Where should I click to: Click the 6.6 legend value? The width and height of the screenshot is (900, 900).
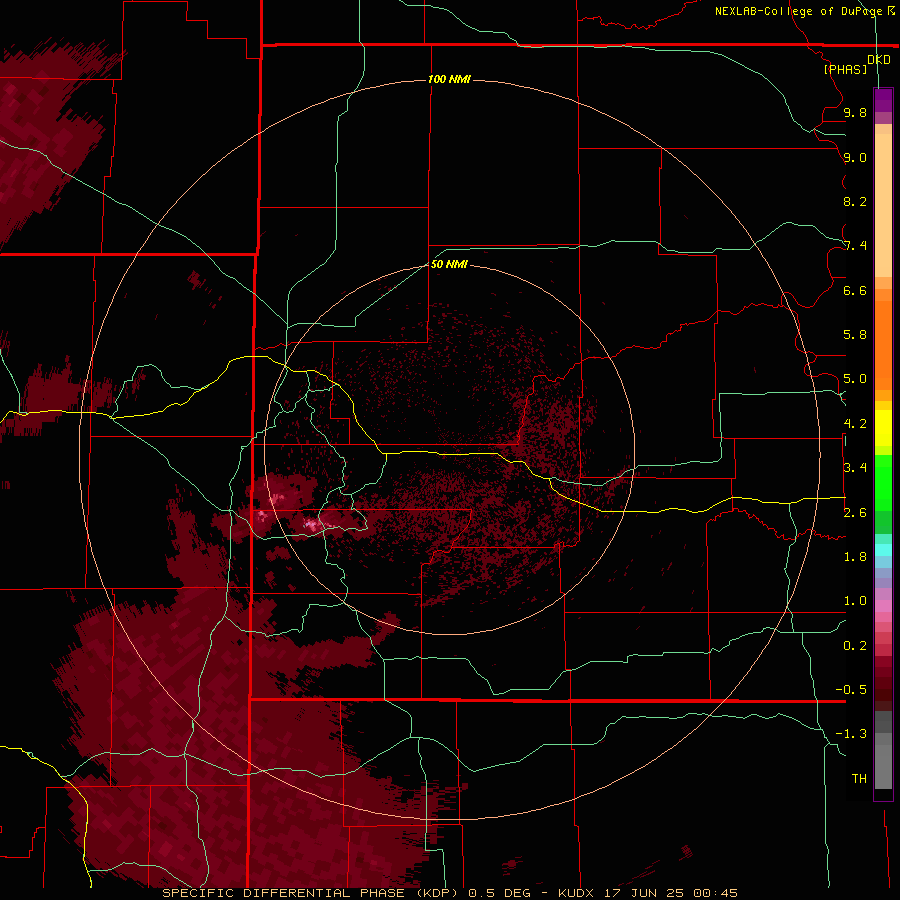tap(855, 290)
